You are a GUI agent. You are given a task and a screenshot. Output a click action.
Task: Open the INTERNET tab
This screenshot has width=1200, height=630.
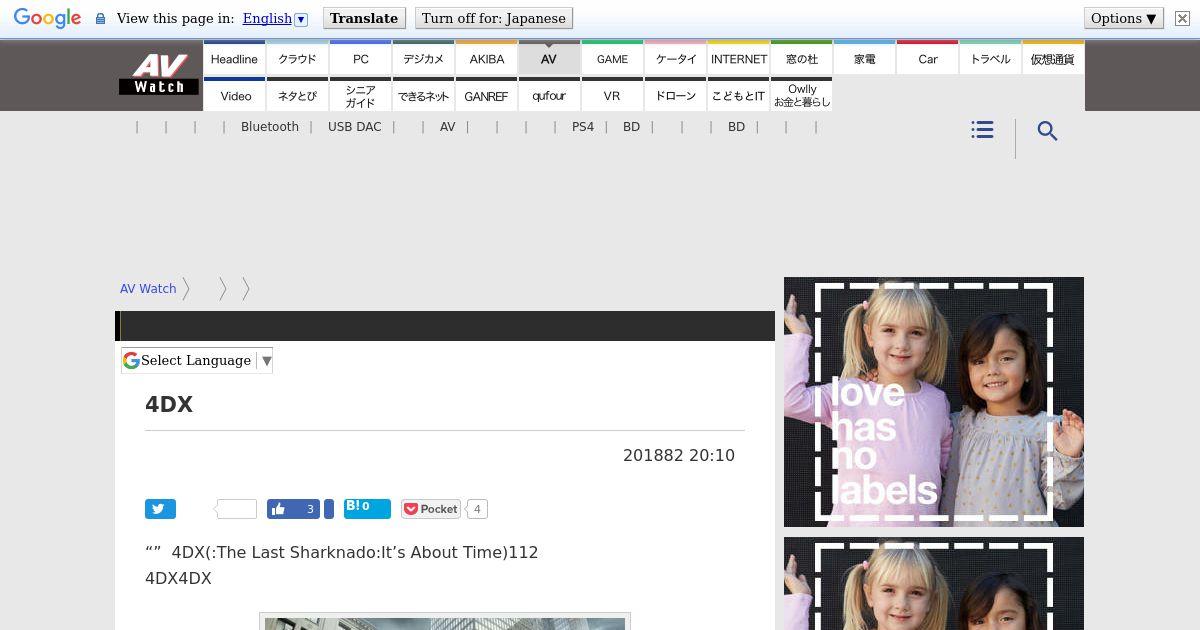tap(738, 58)
